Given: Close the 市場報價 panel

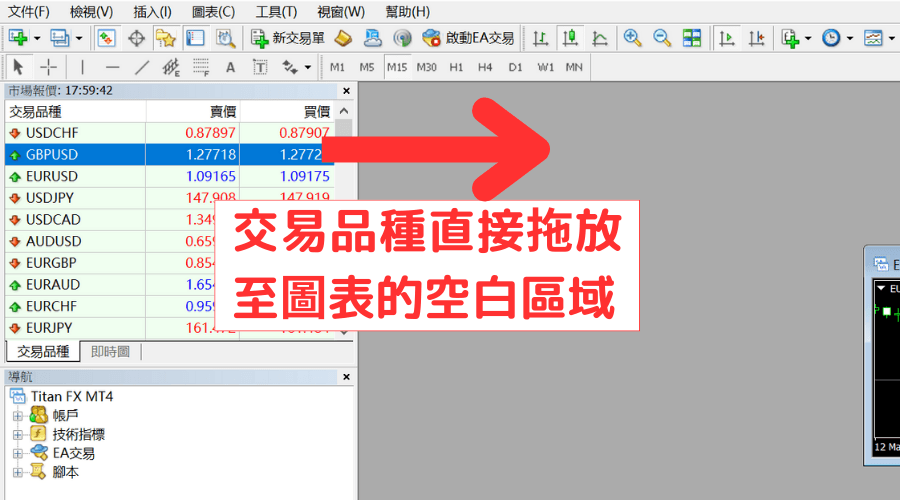Looking at the screenshot, I should (346, 91).
